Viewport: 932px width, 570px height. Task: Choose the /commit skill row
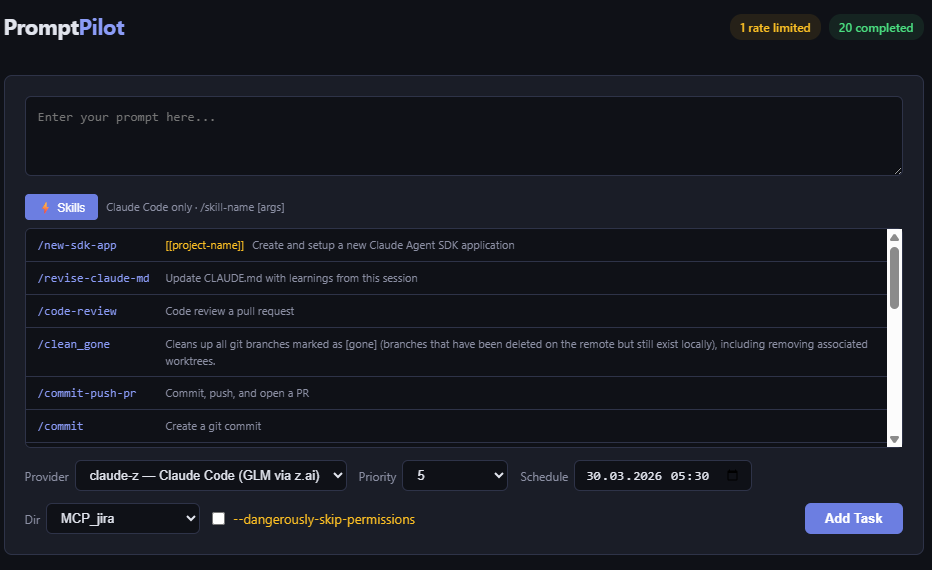click(60, 426)
